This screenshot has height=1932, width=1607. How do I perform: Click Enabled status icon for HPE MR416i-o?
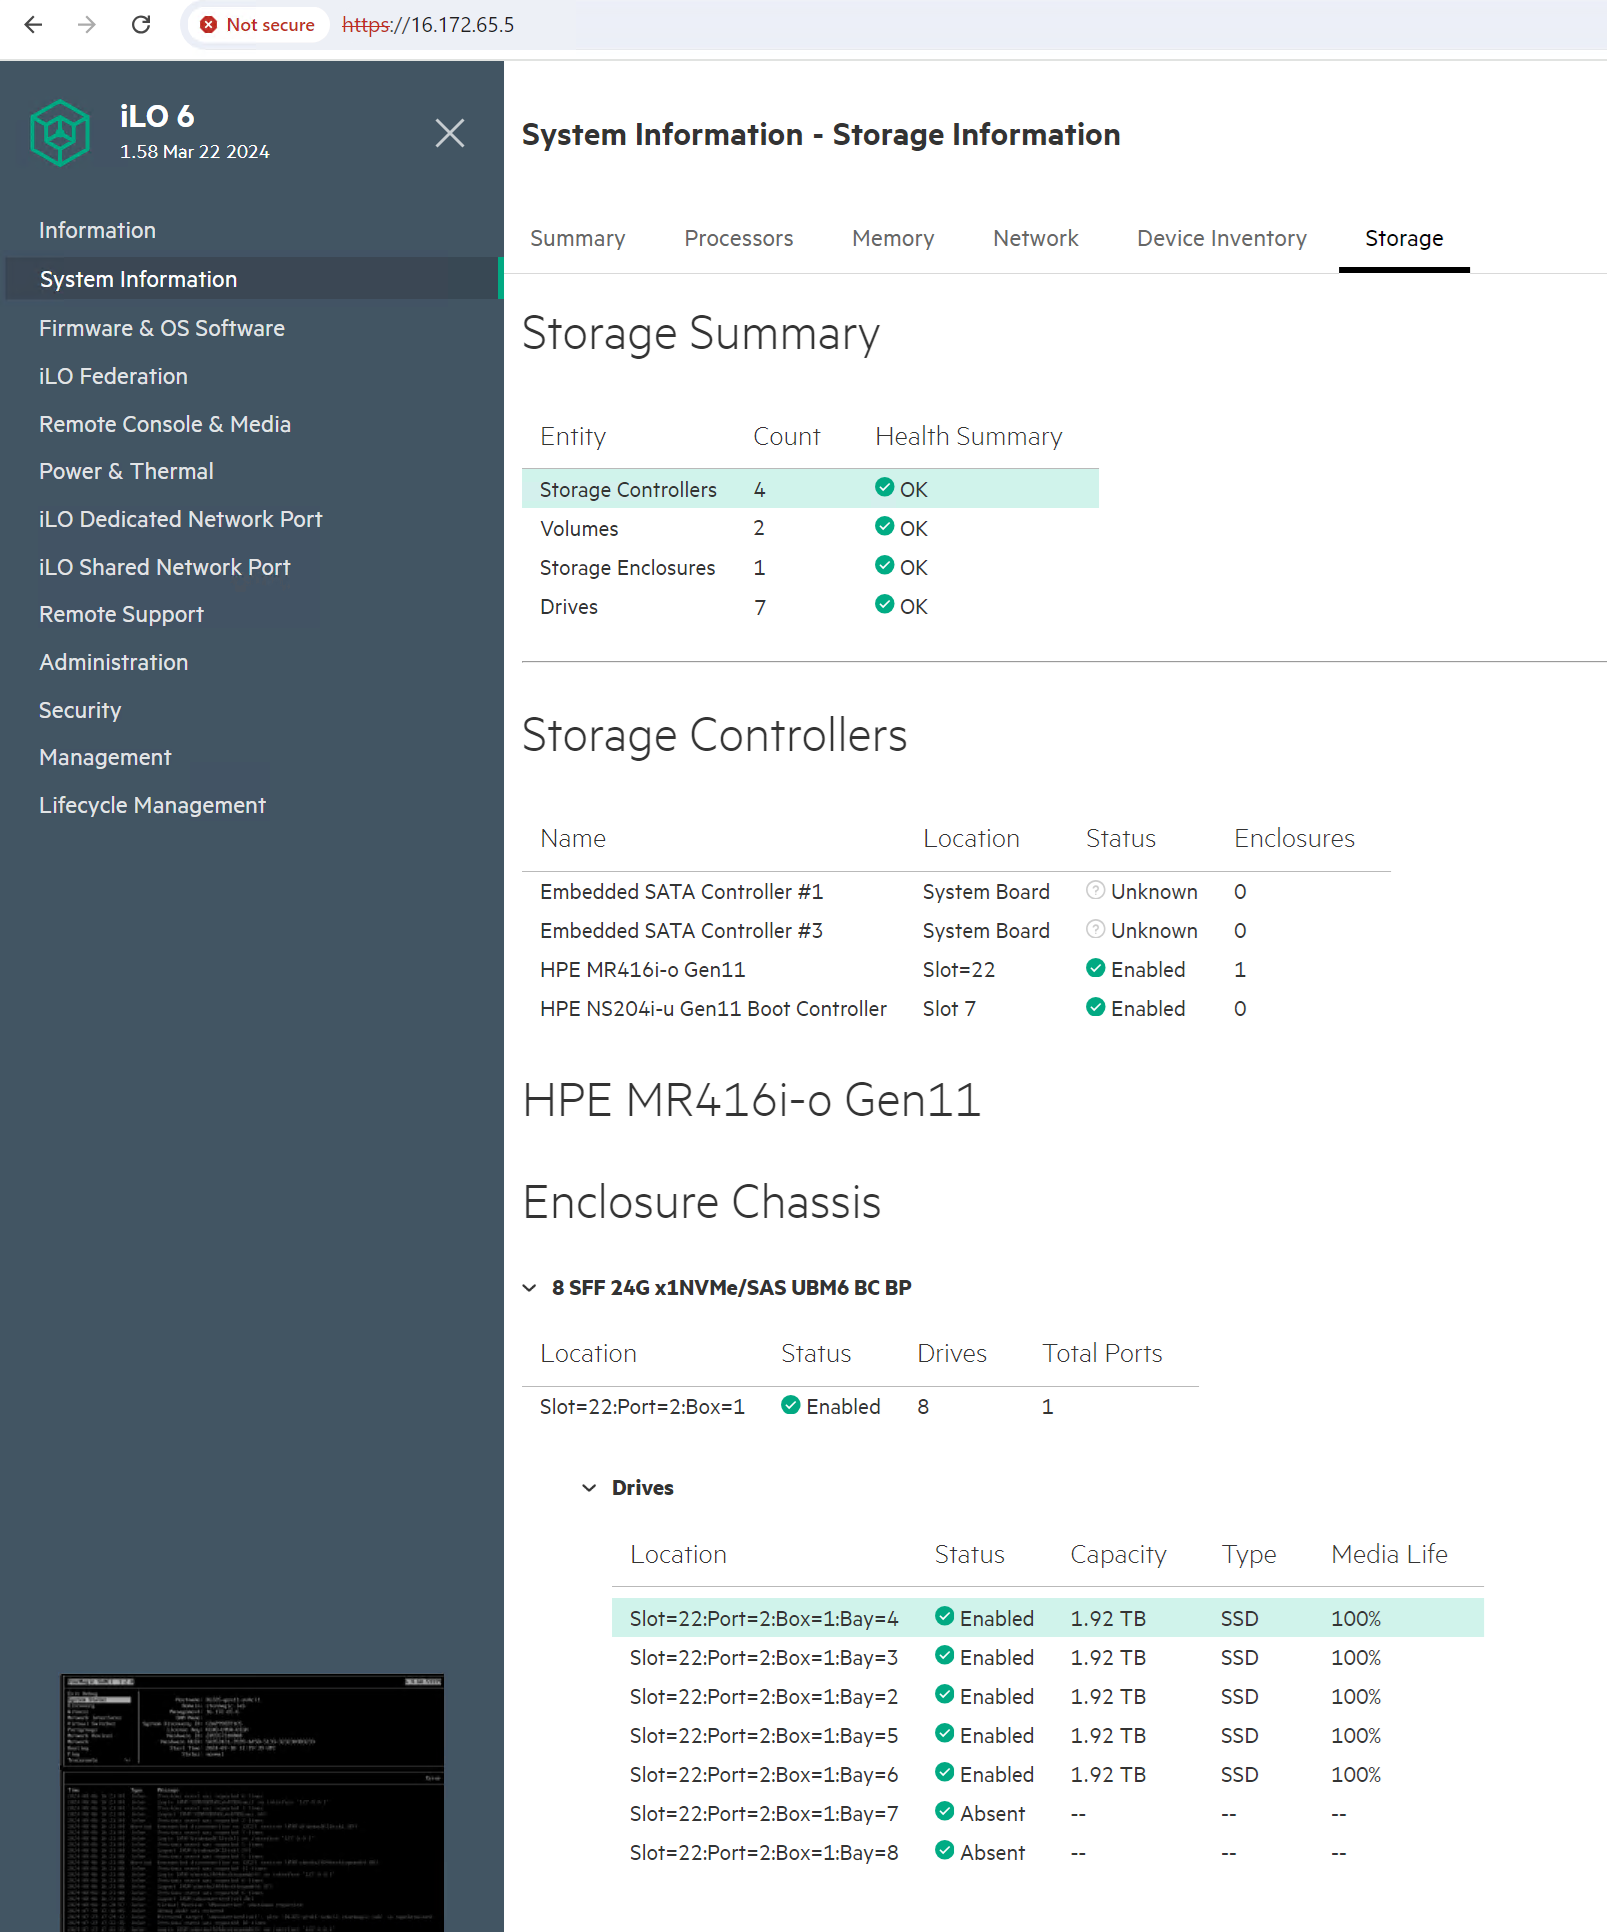(x=1096, y=968)
